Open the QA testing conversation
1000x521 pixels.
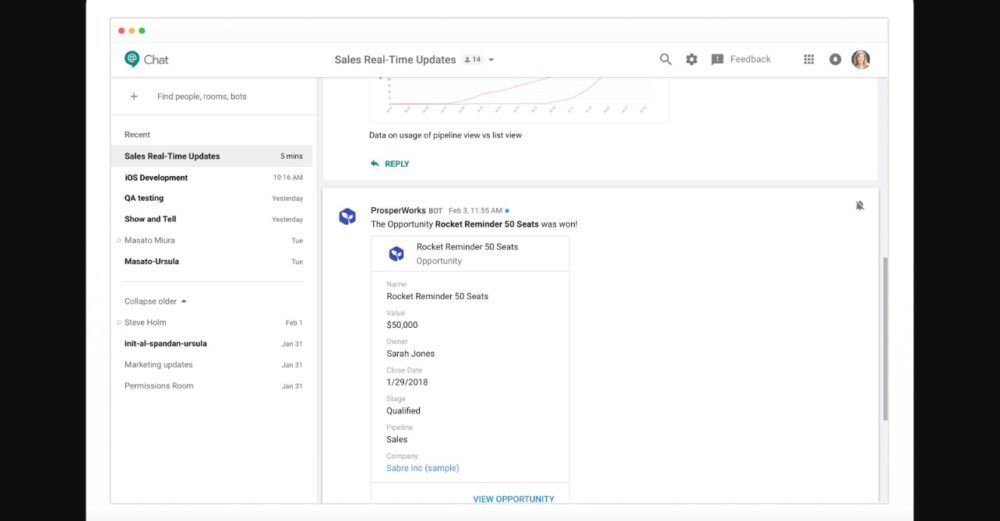point(144,198)
